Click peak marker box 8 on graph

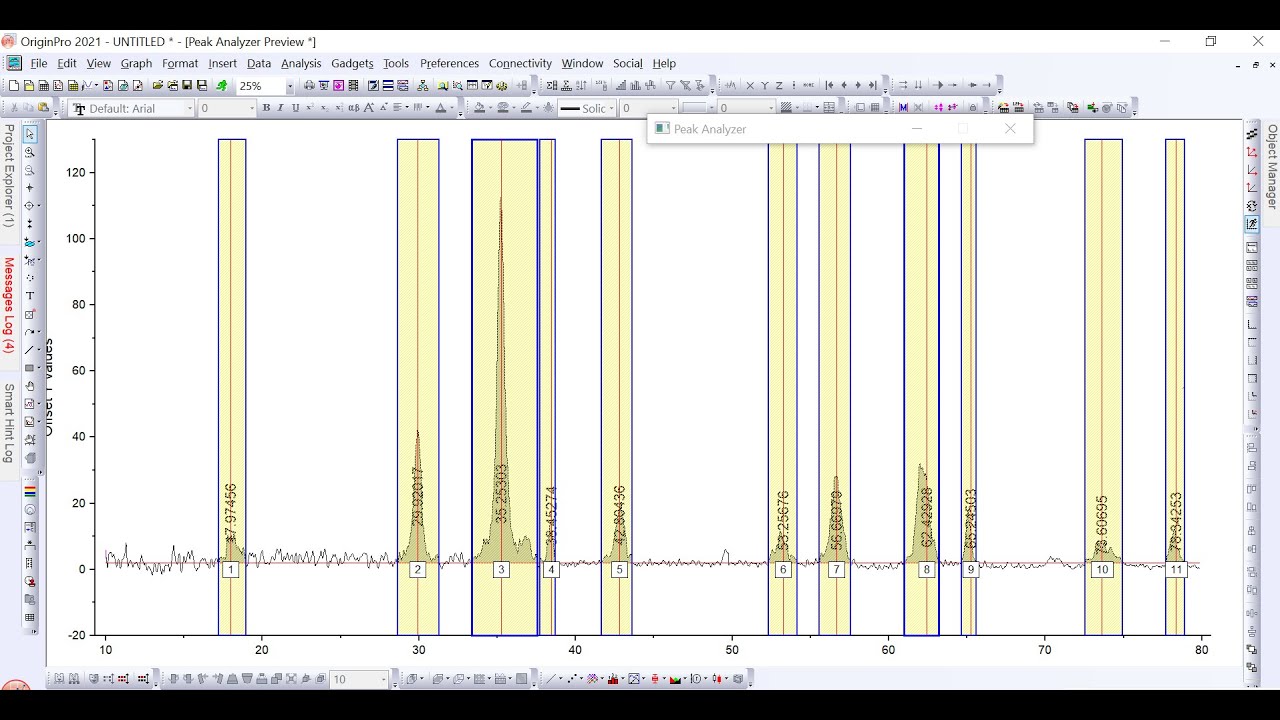coord(926,570)
